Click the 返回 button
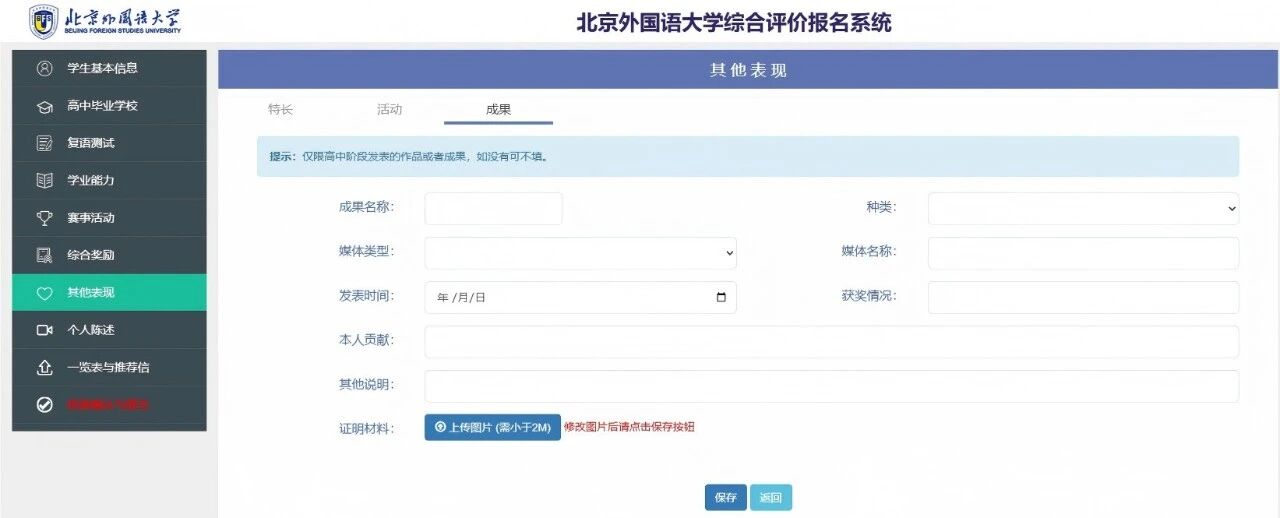 pos(770,497)
